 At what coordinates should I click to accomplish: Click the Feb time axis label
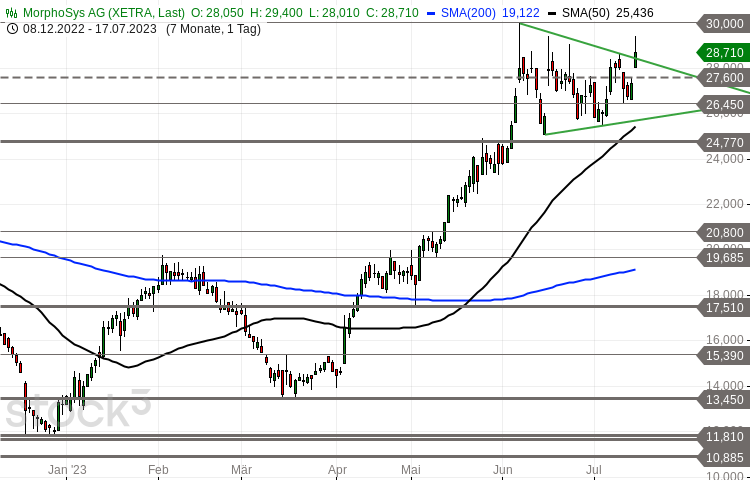click(158, 469)
